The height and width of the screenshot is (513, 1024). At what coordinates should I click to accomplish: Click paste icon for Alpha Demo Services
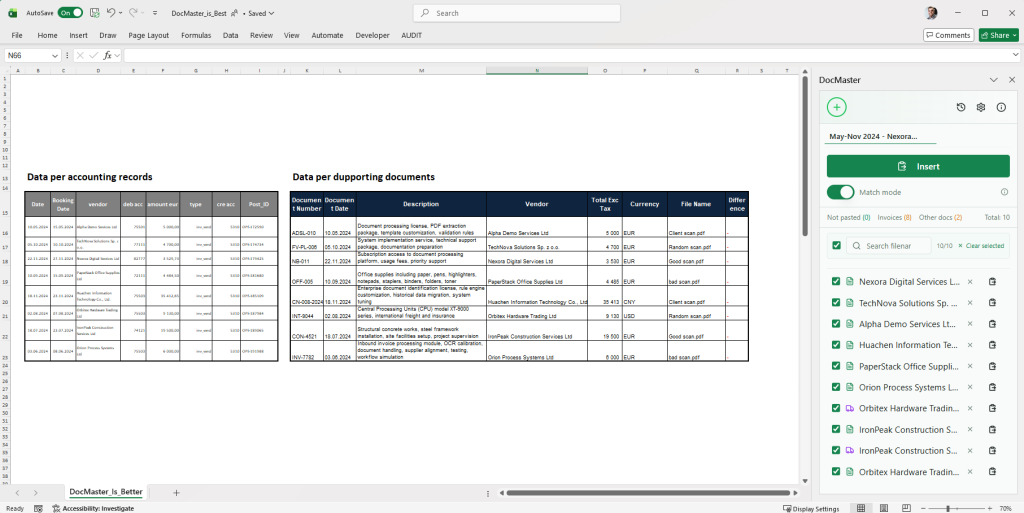pyautogui.click(x=992, y=324)
